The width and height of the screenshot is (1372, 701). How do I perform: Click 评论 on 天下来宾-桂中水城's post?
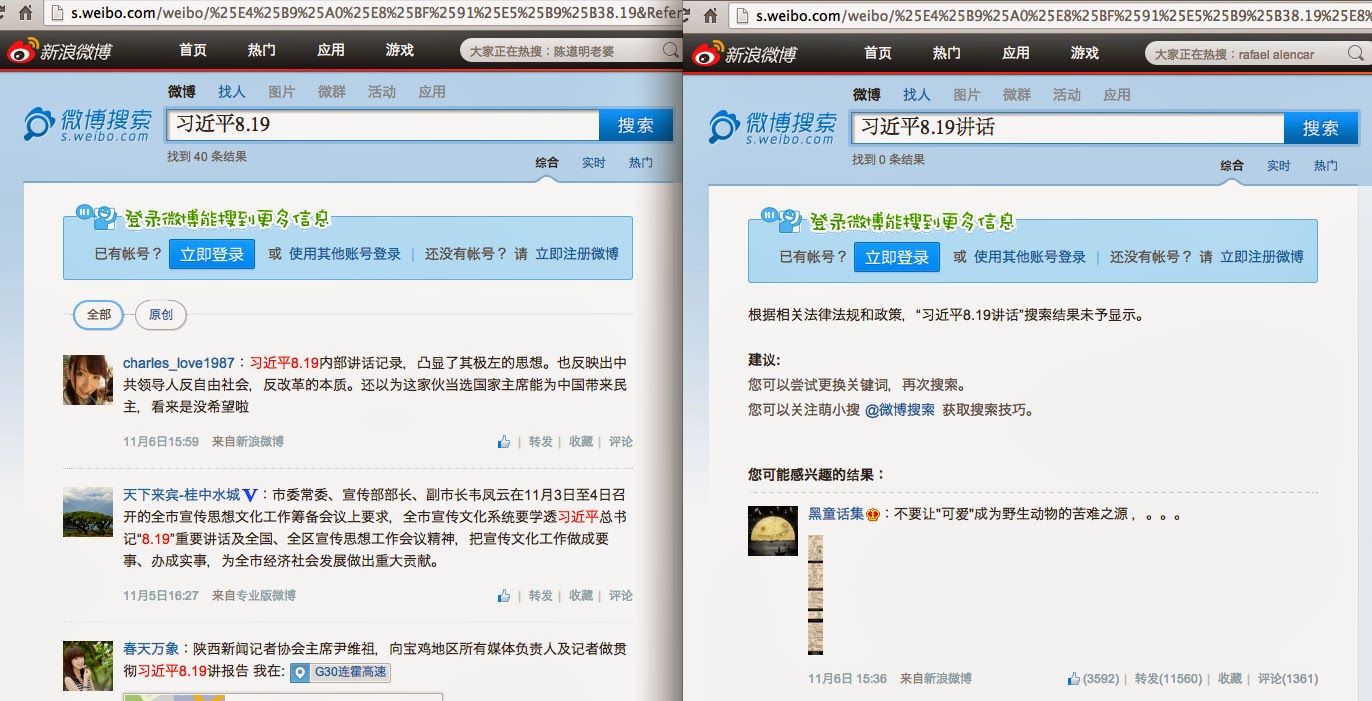[621, 596]
